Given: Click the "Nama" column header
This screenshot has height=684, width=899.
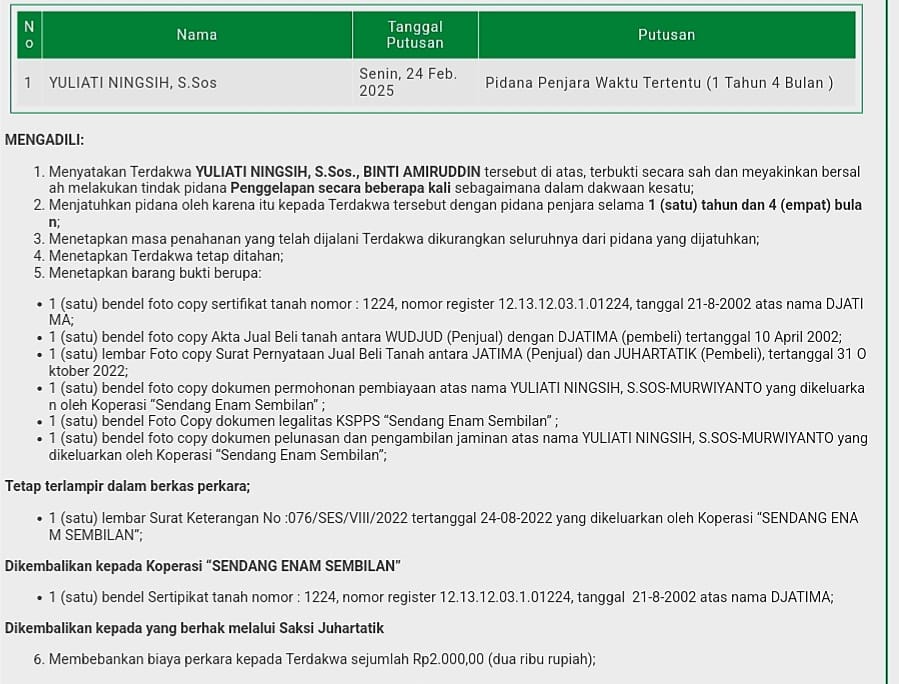Looking at the screenshot, I should pos(197,35).
